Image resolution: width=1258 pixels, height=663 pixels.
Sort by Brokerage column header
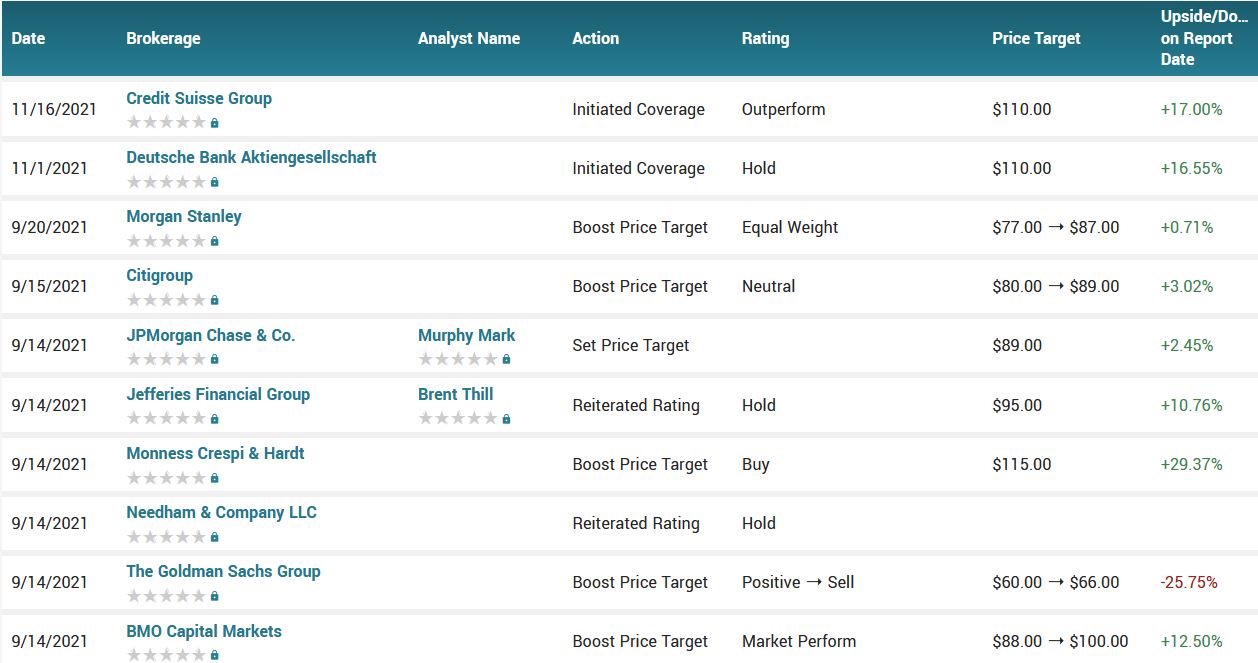click(163, 39)
